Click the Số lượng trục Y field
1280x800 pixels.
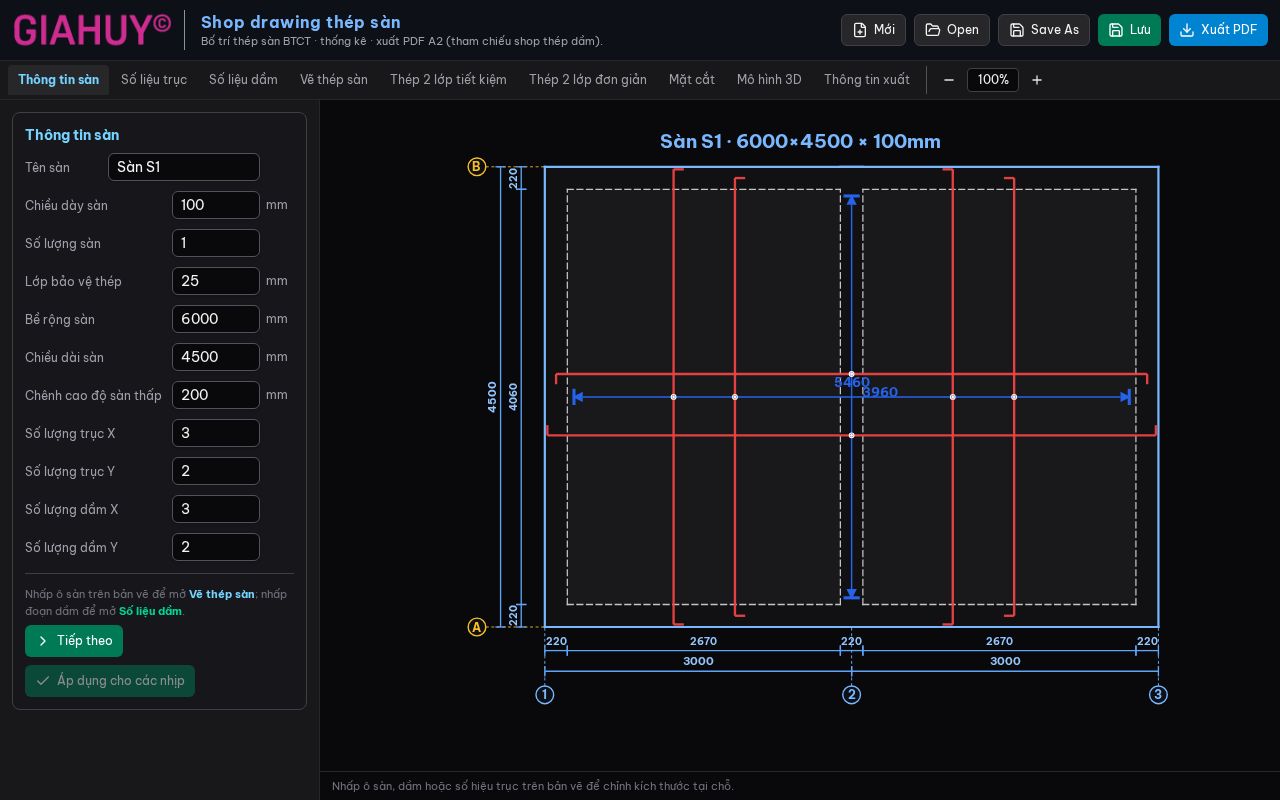click(x=216, y=471)
